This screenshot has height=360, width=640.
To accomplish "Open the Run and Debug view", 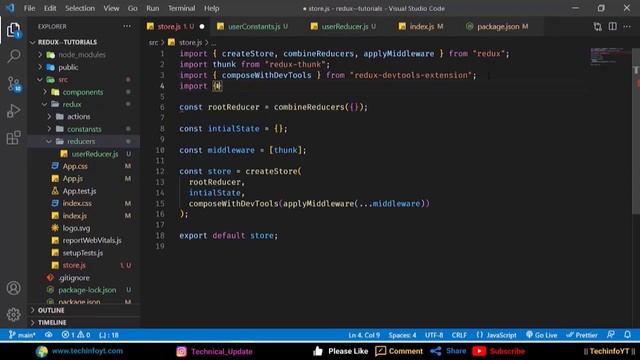I will coord(13,111).
